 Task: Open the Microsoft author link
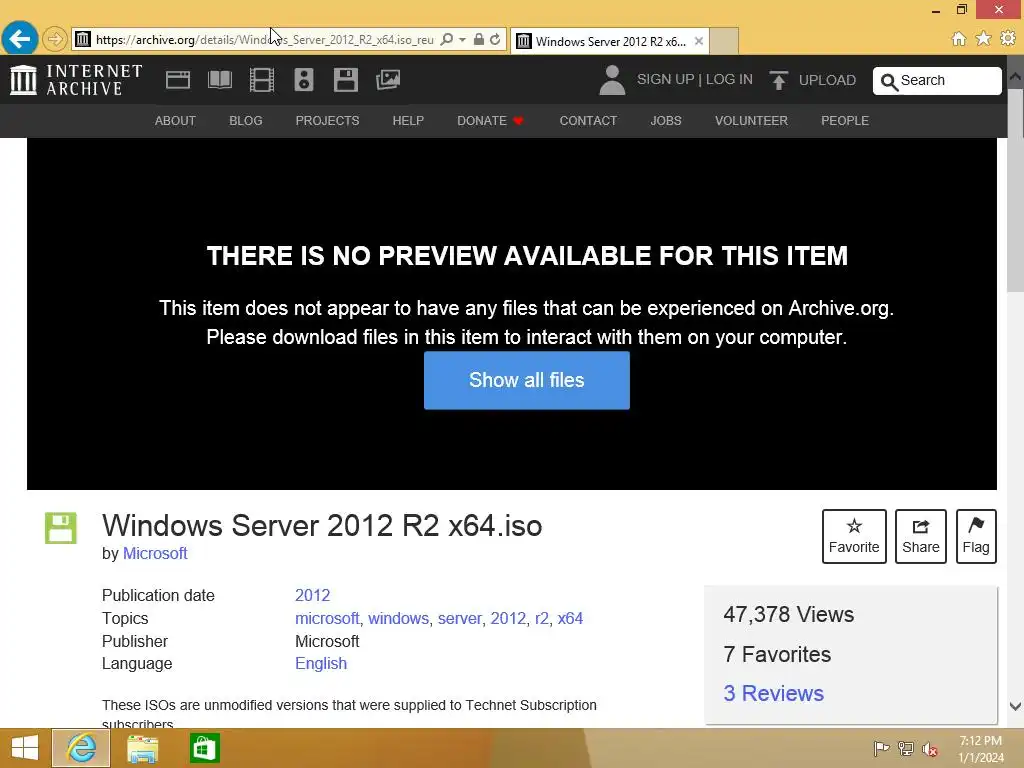[155, 553]
